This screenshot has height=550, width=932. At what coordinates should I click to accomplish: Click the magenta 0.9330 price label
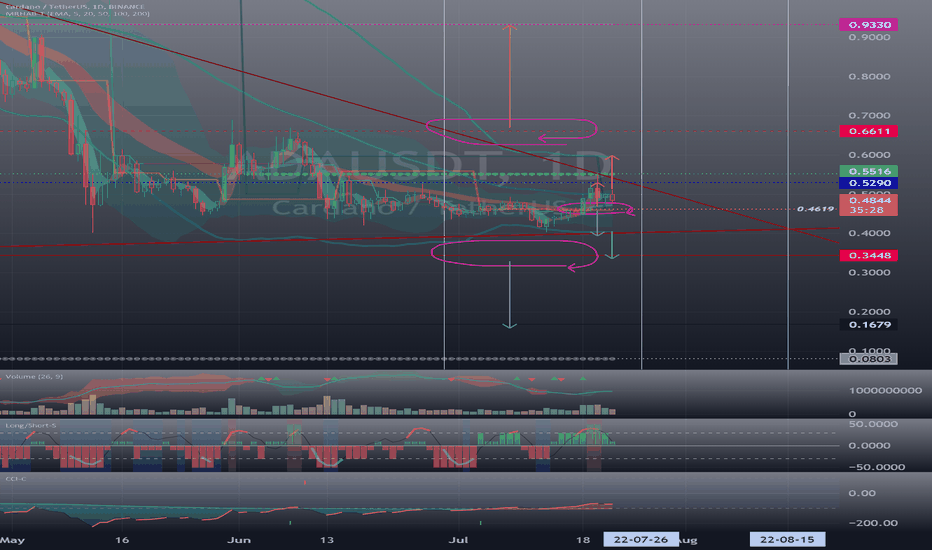click(x=868, y=24)
